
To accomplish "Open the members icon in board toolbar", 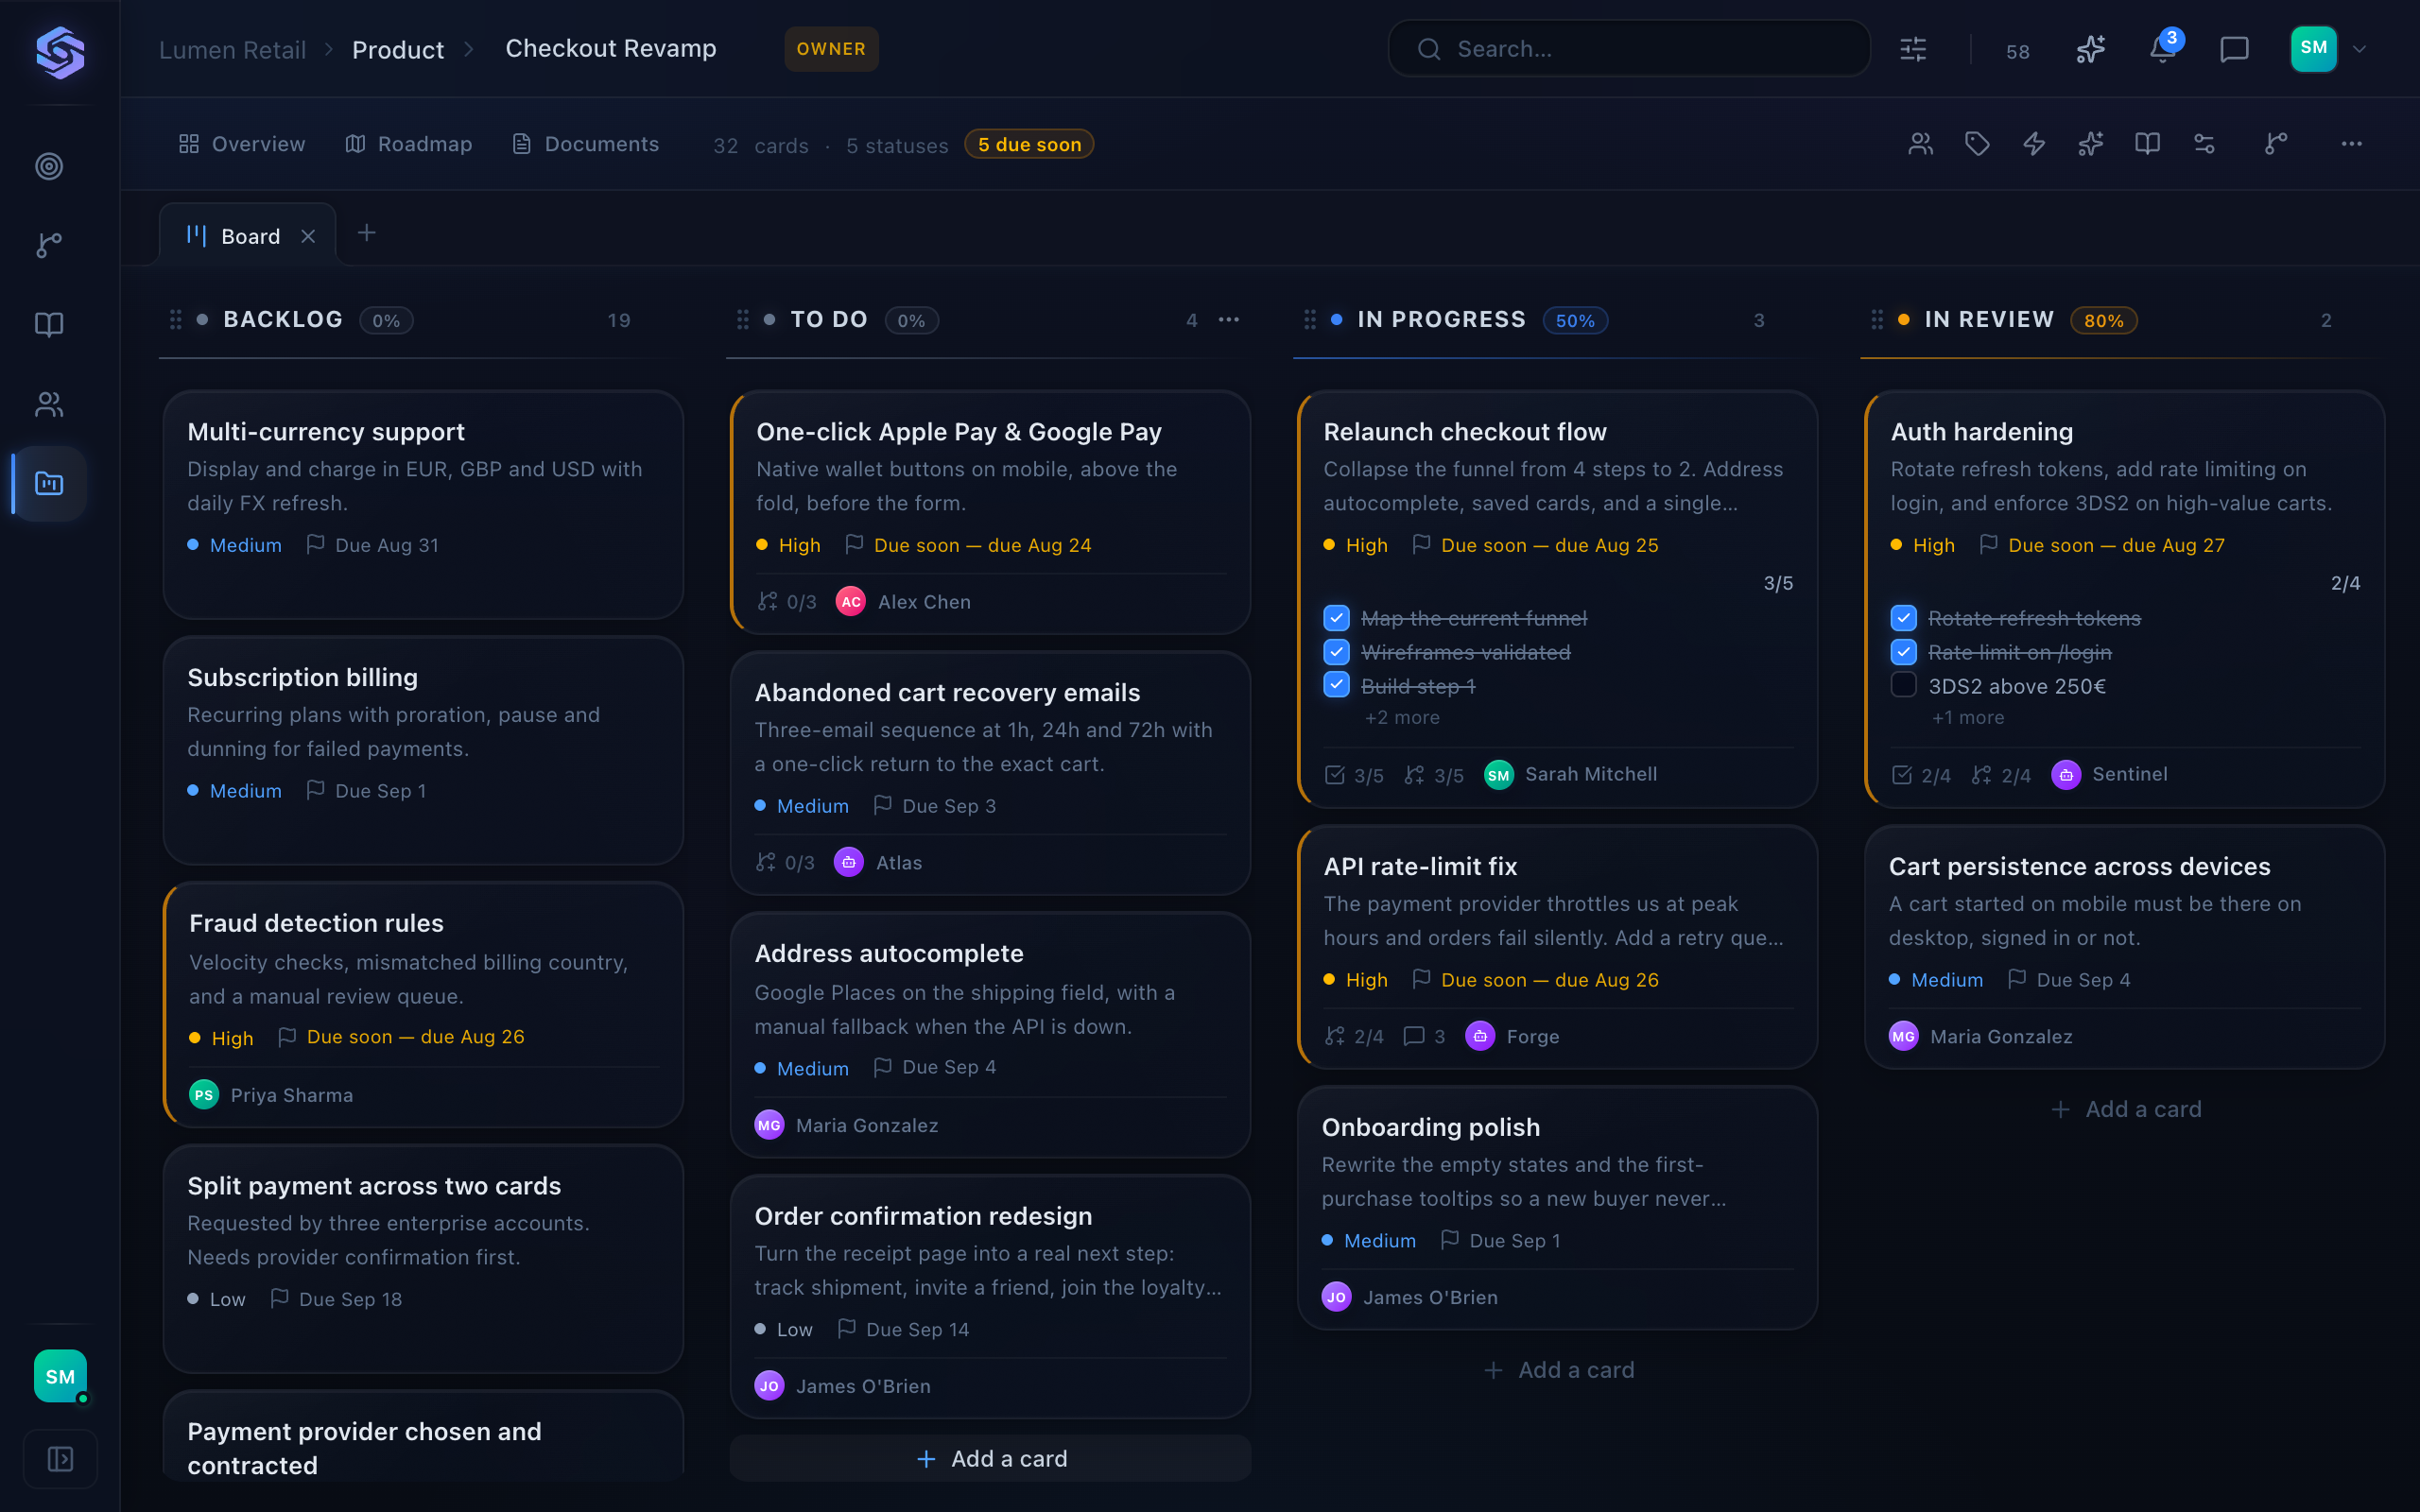I will pos(1920,144).
